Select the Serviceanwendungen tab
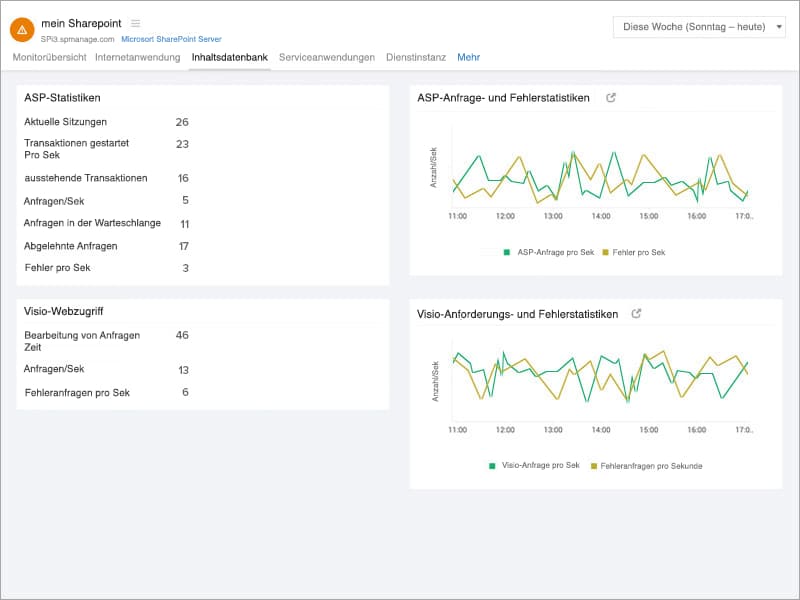The width and height of the screenshot is (800, 600). (x=325, y=58)
